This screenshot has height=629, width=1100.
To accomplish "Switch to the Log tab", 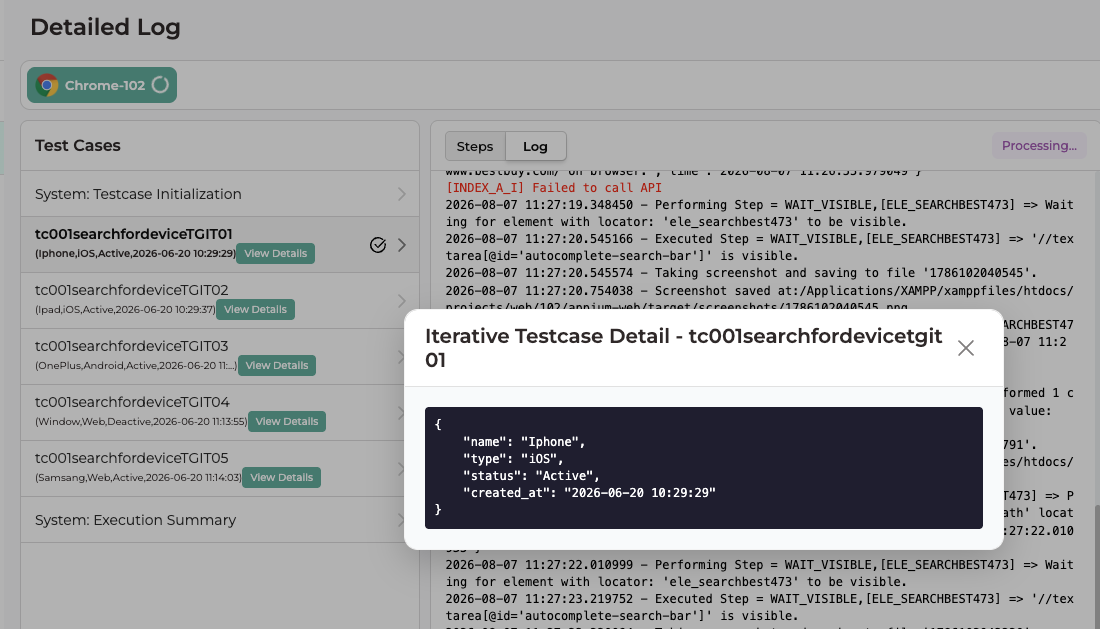I will (x=535, y=147).
